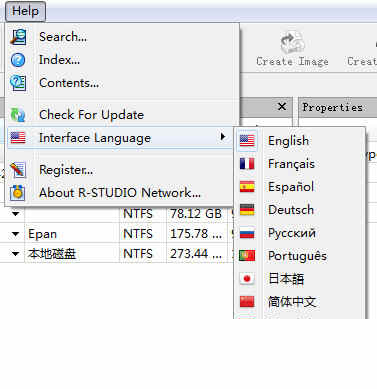The image size is (377, 389).
Task: Switch interface to Deutsch
Action: [291, 210]
